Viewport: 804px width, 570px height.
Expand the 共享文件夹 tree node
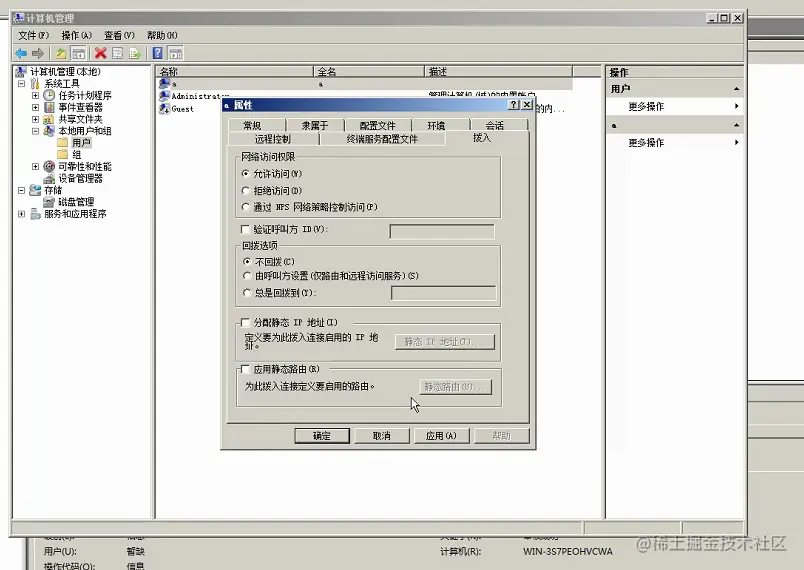(35, 119)
